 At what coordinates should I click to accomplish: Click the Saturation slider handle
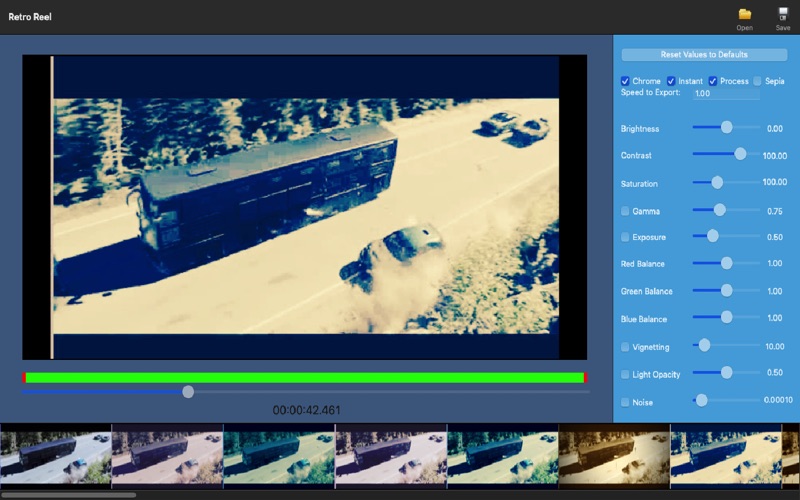point(717,182)
